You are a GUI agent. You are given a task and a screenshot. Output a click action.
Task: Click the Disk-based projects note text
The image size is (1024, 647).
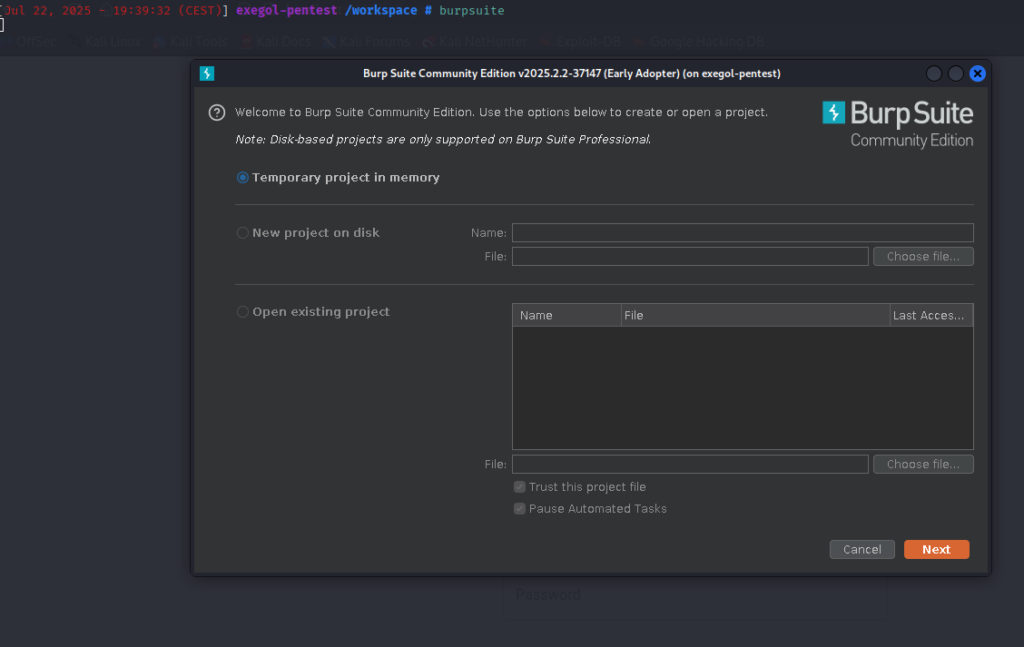(x=443, y=140)
